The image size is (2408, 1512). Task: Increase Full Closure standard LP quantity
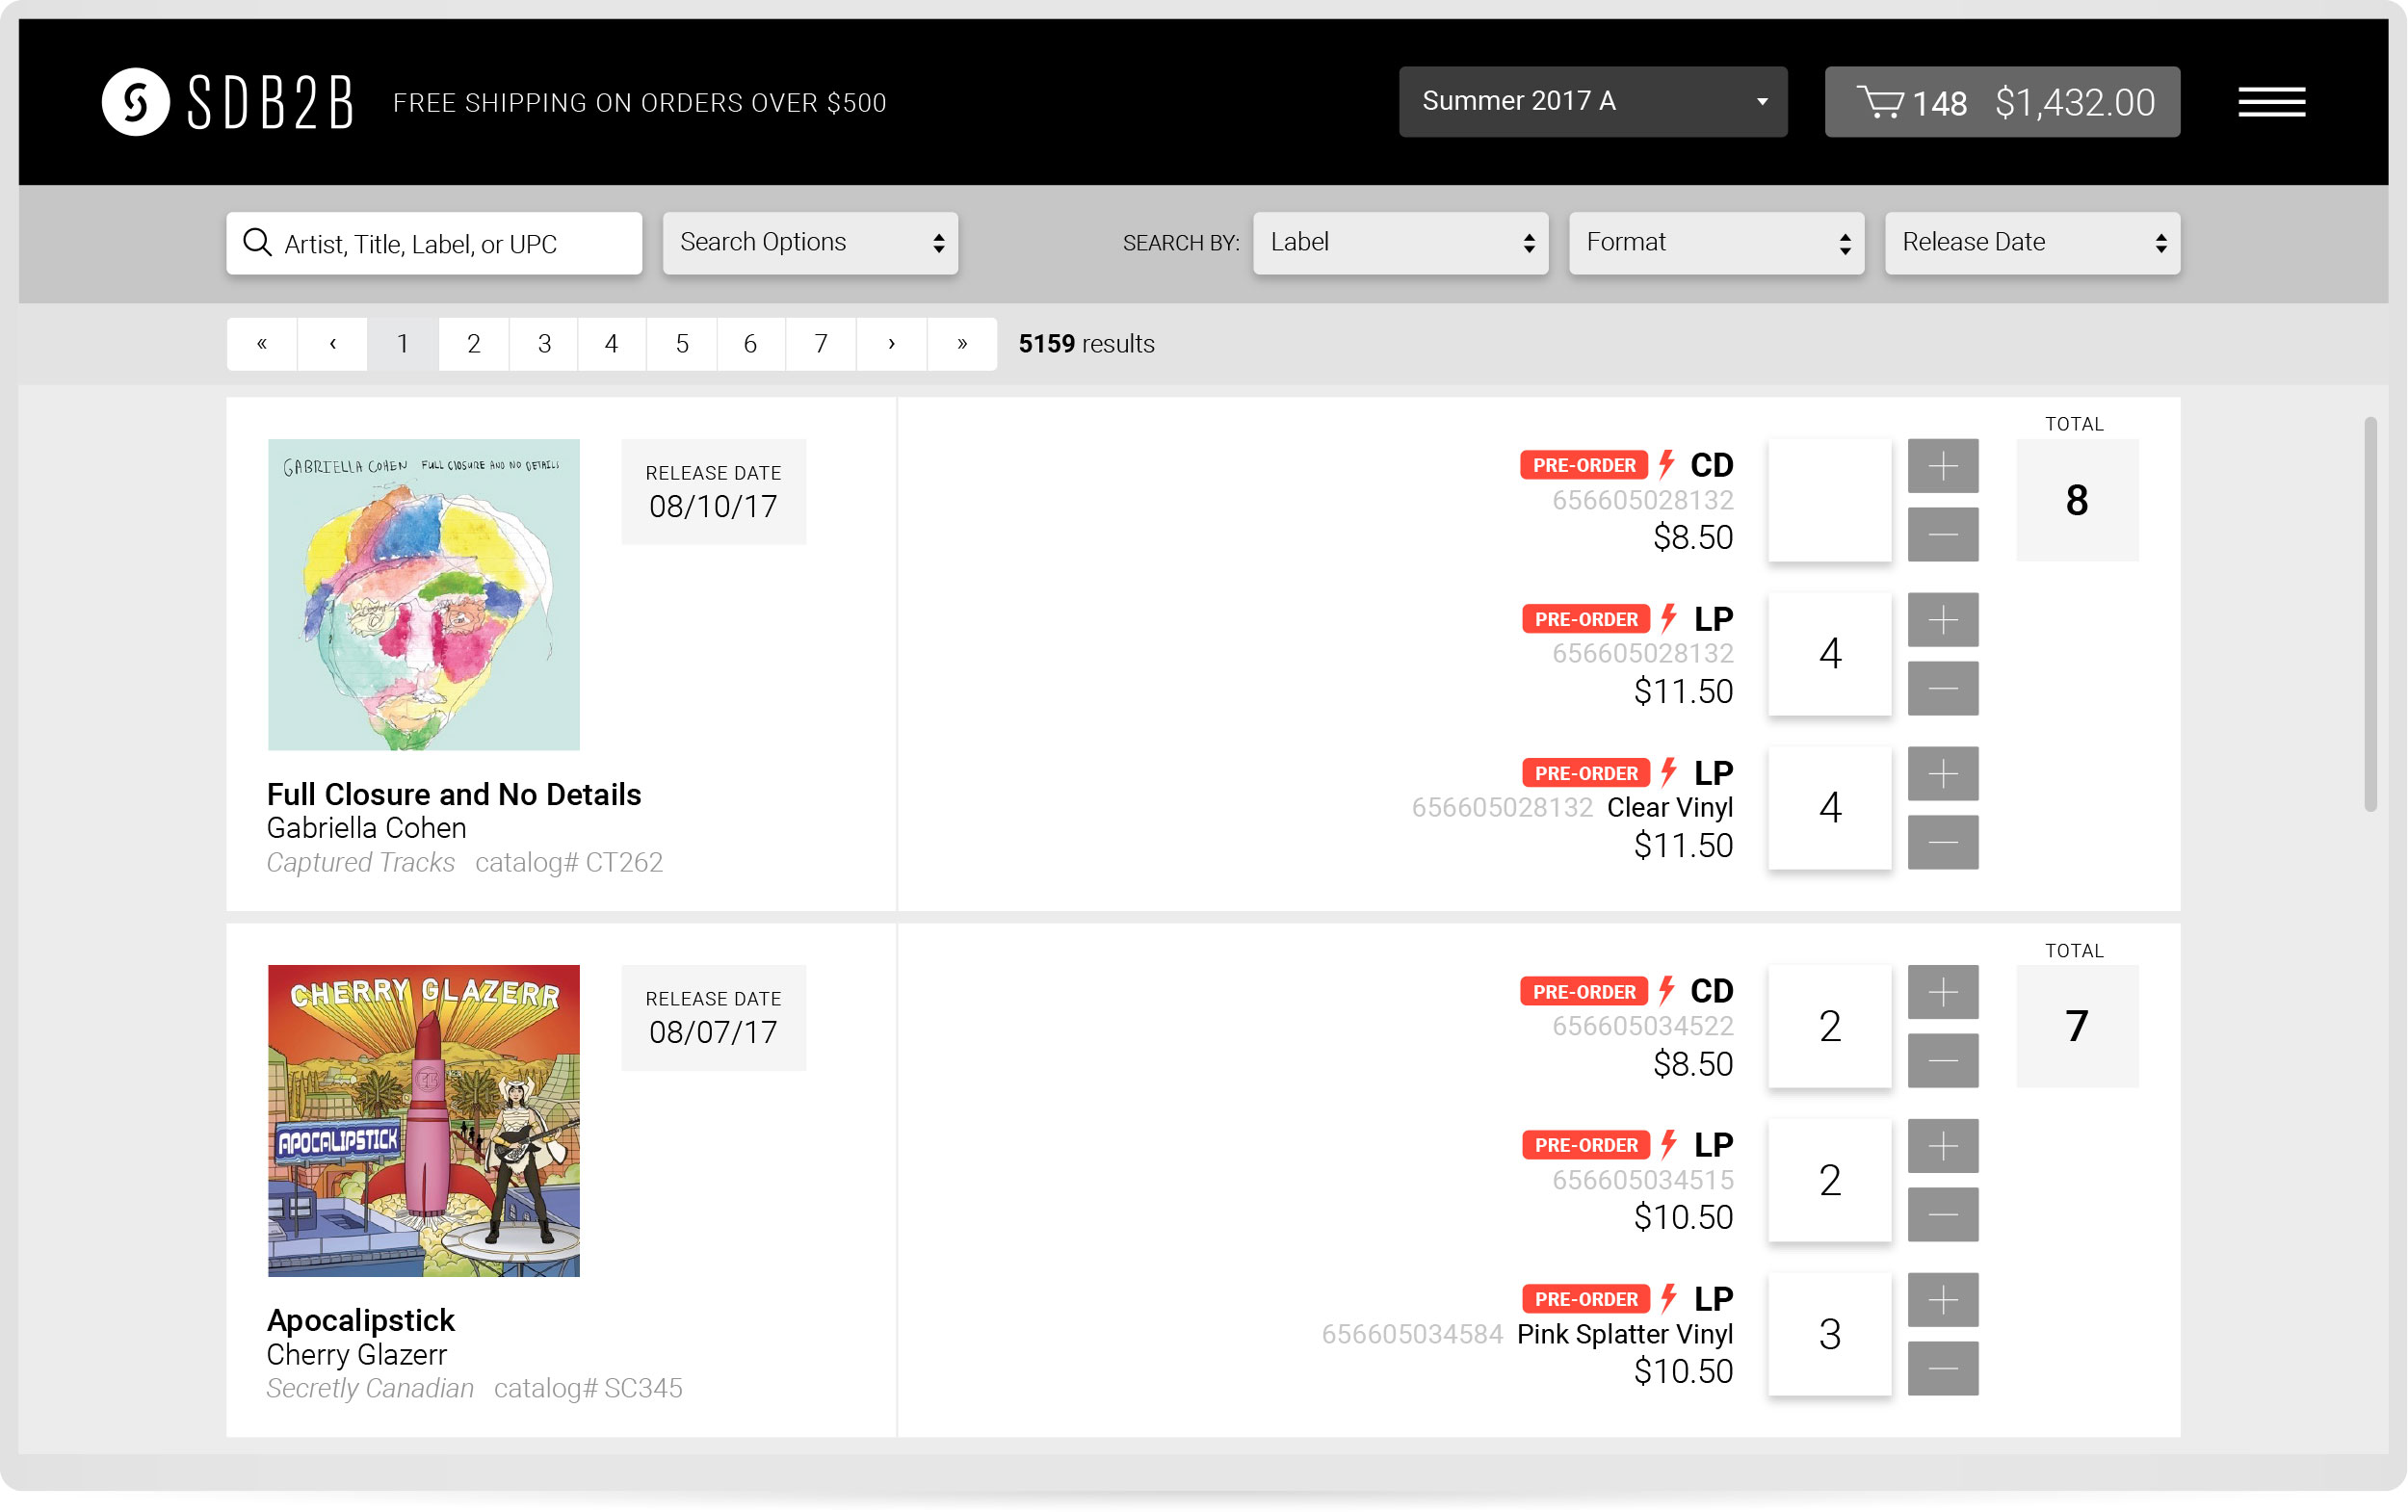point(1943,619)
